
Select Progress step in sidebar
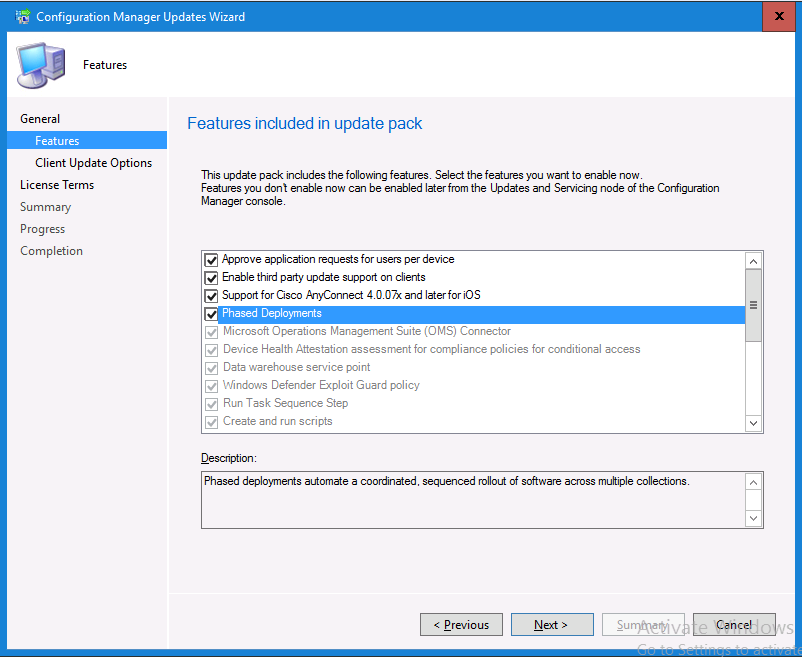42,229
